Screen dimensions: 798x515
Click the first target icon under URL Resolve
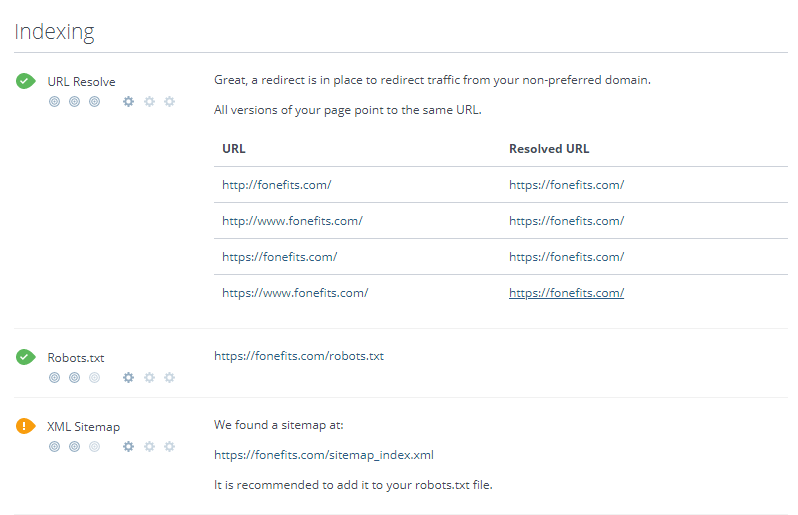click(x=55, y=101)
